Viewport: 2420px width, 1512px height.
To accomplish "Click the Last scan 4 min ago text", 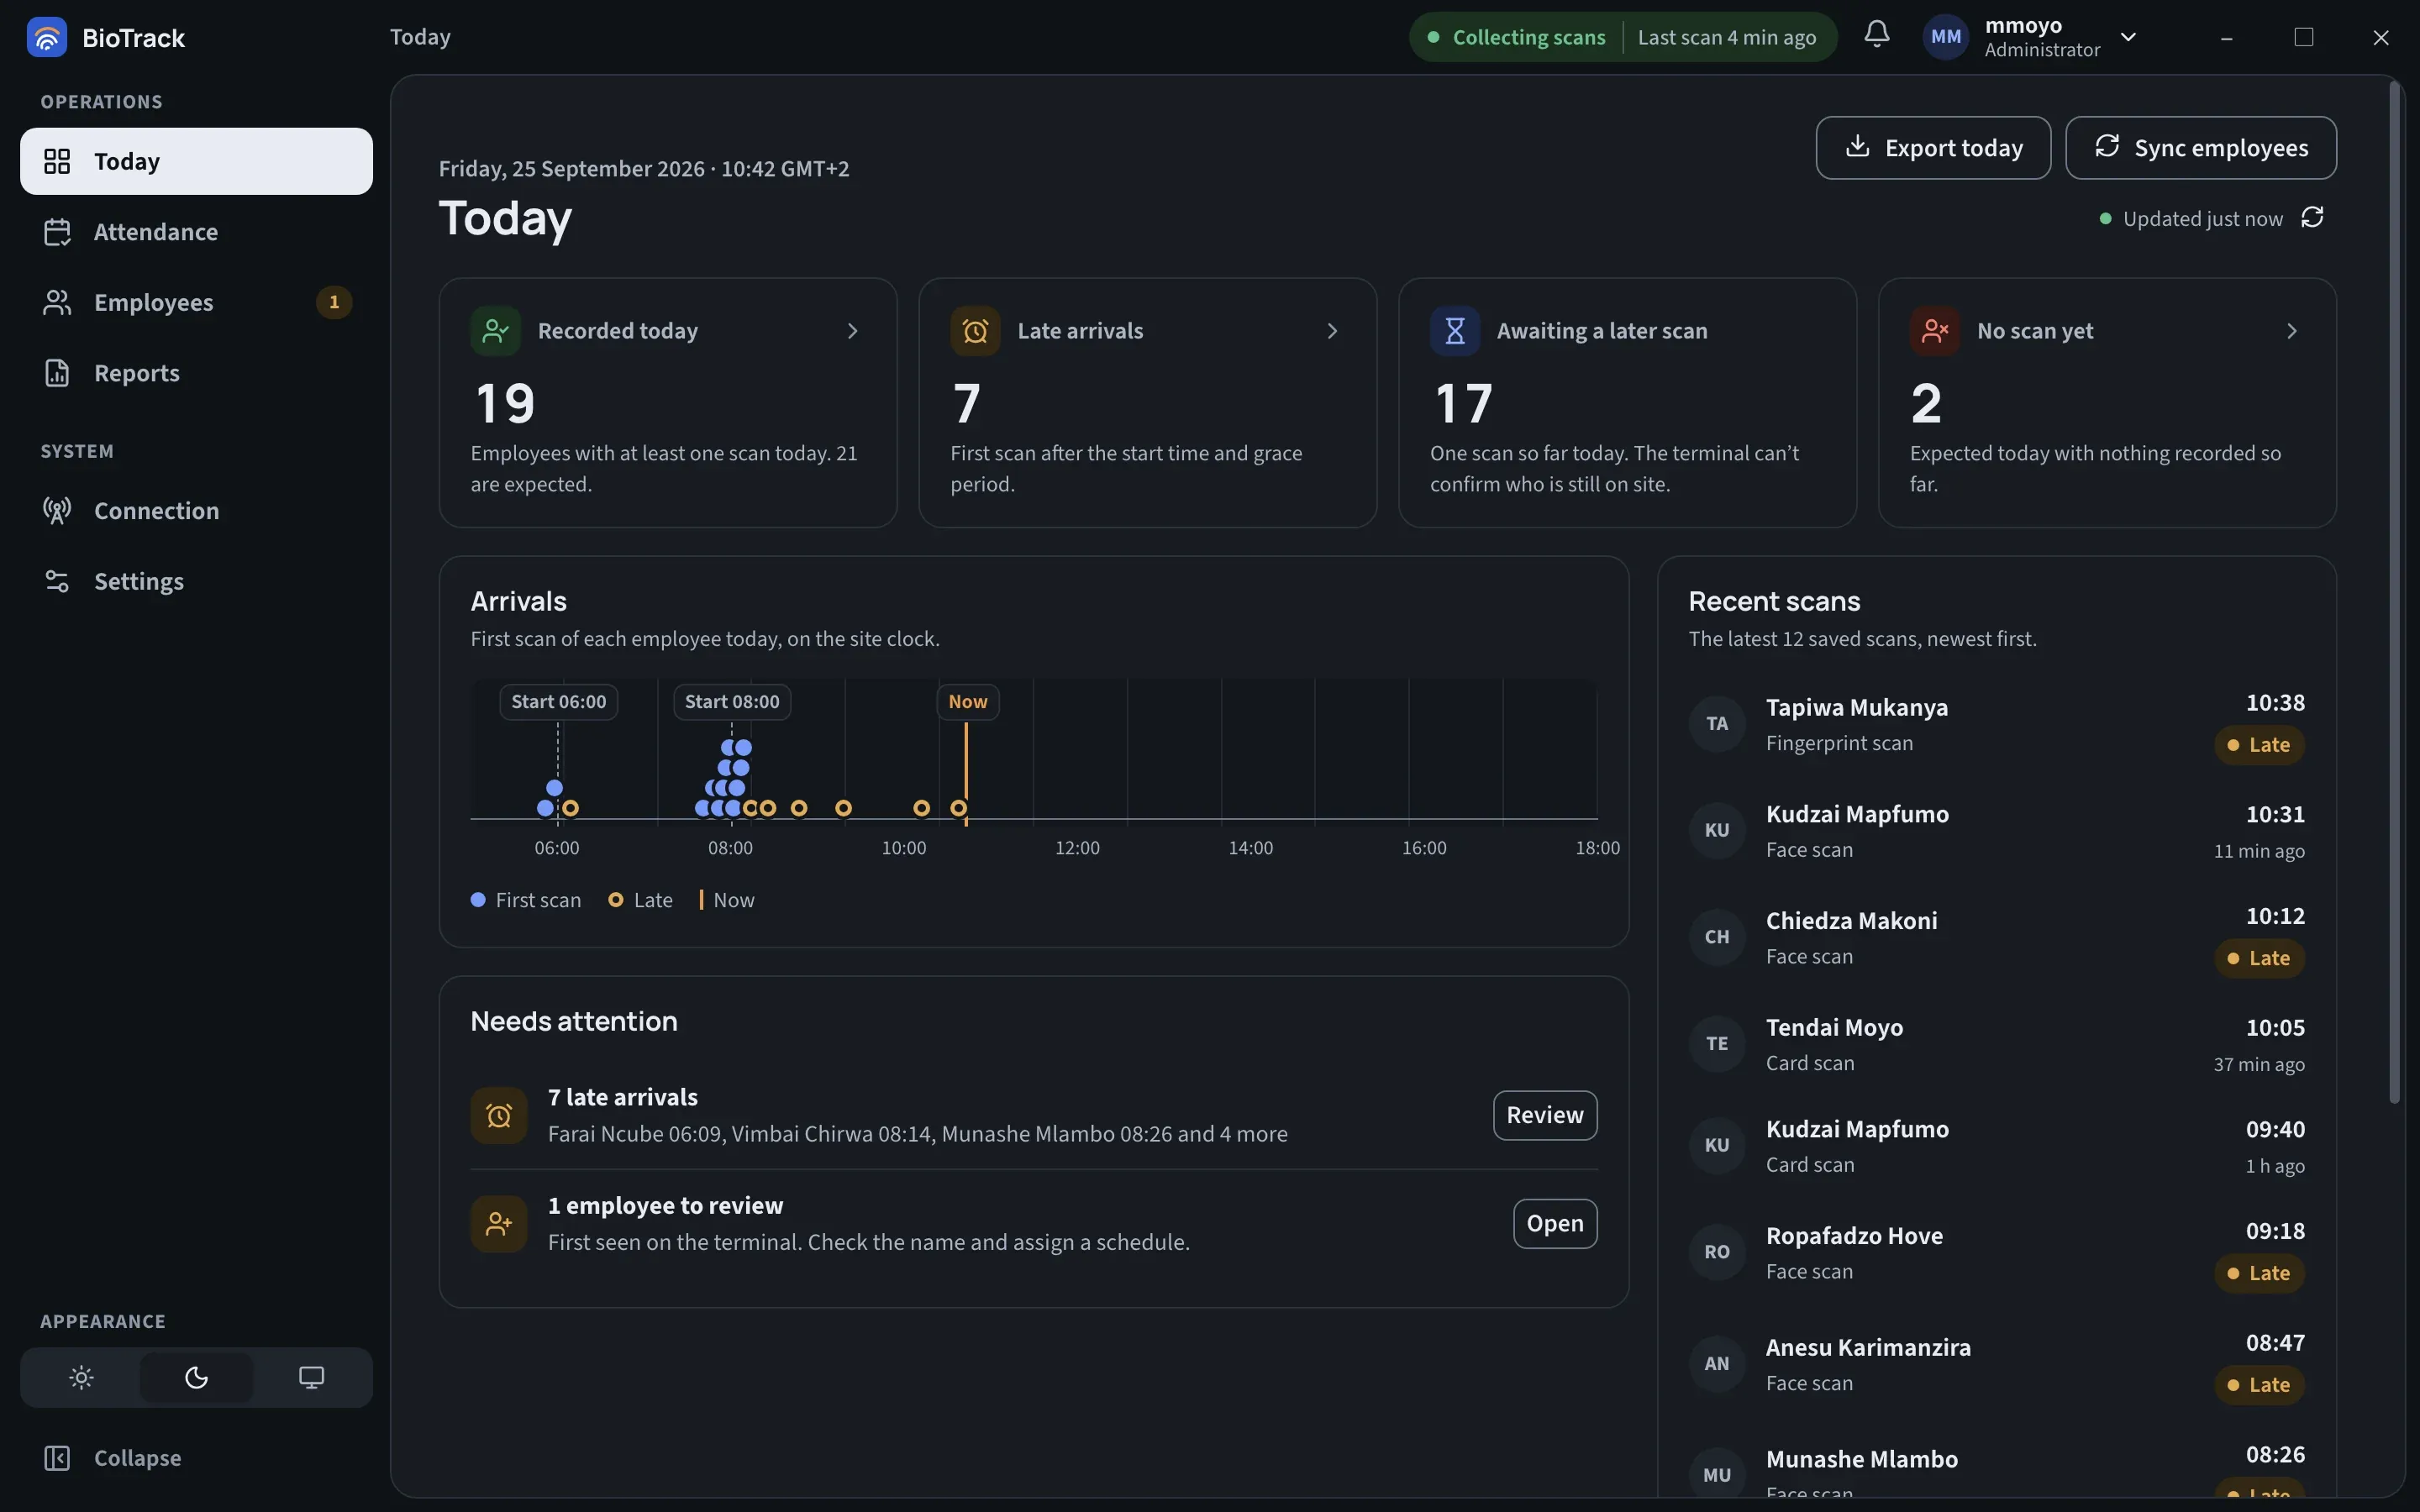I will point(1727,37).
